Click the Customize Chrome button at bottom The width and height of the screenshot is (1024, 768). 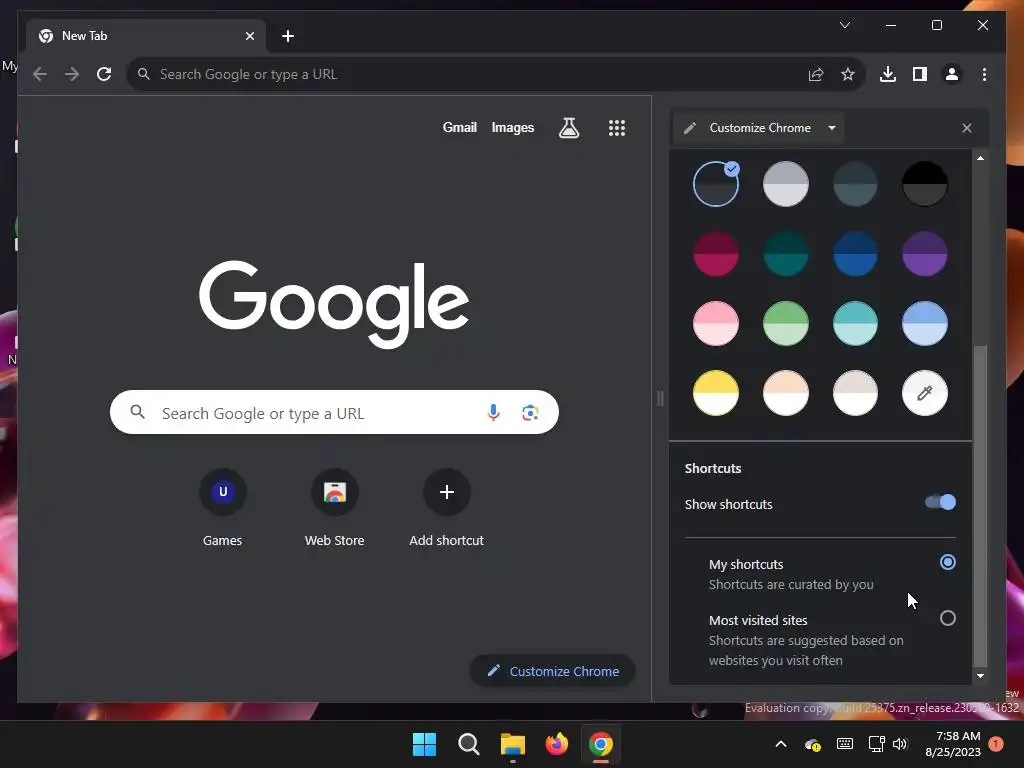552,671
